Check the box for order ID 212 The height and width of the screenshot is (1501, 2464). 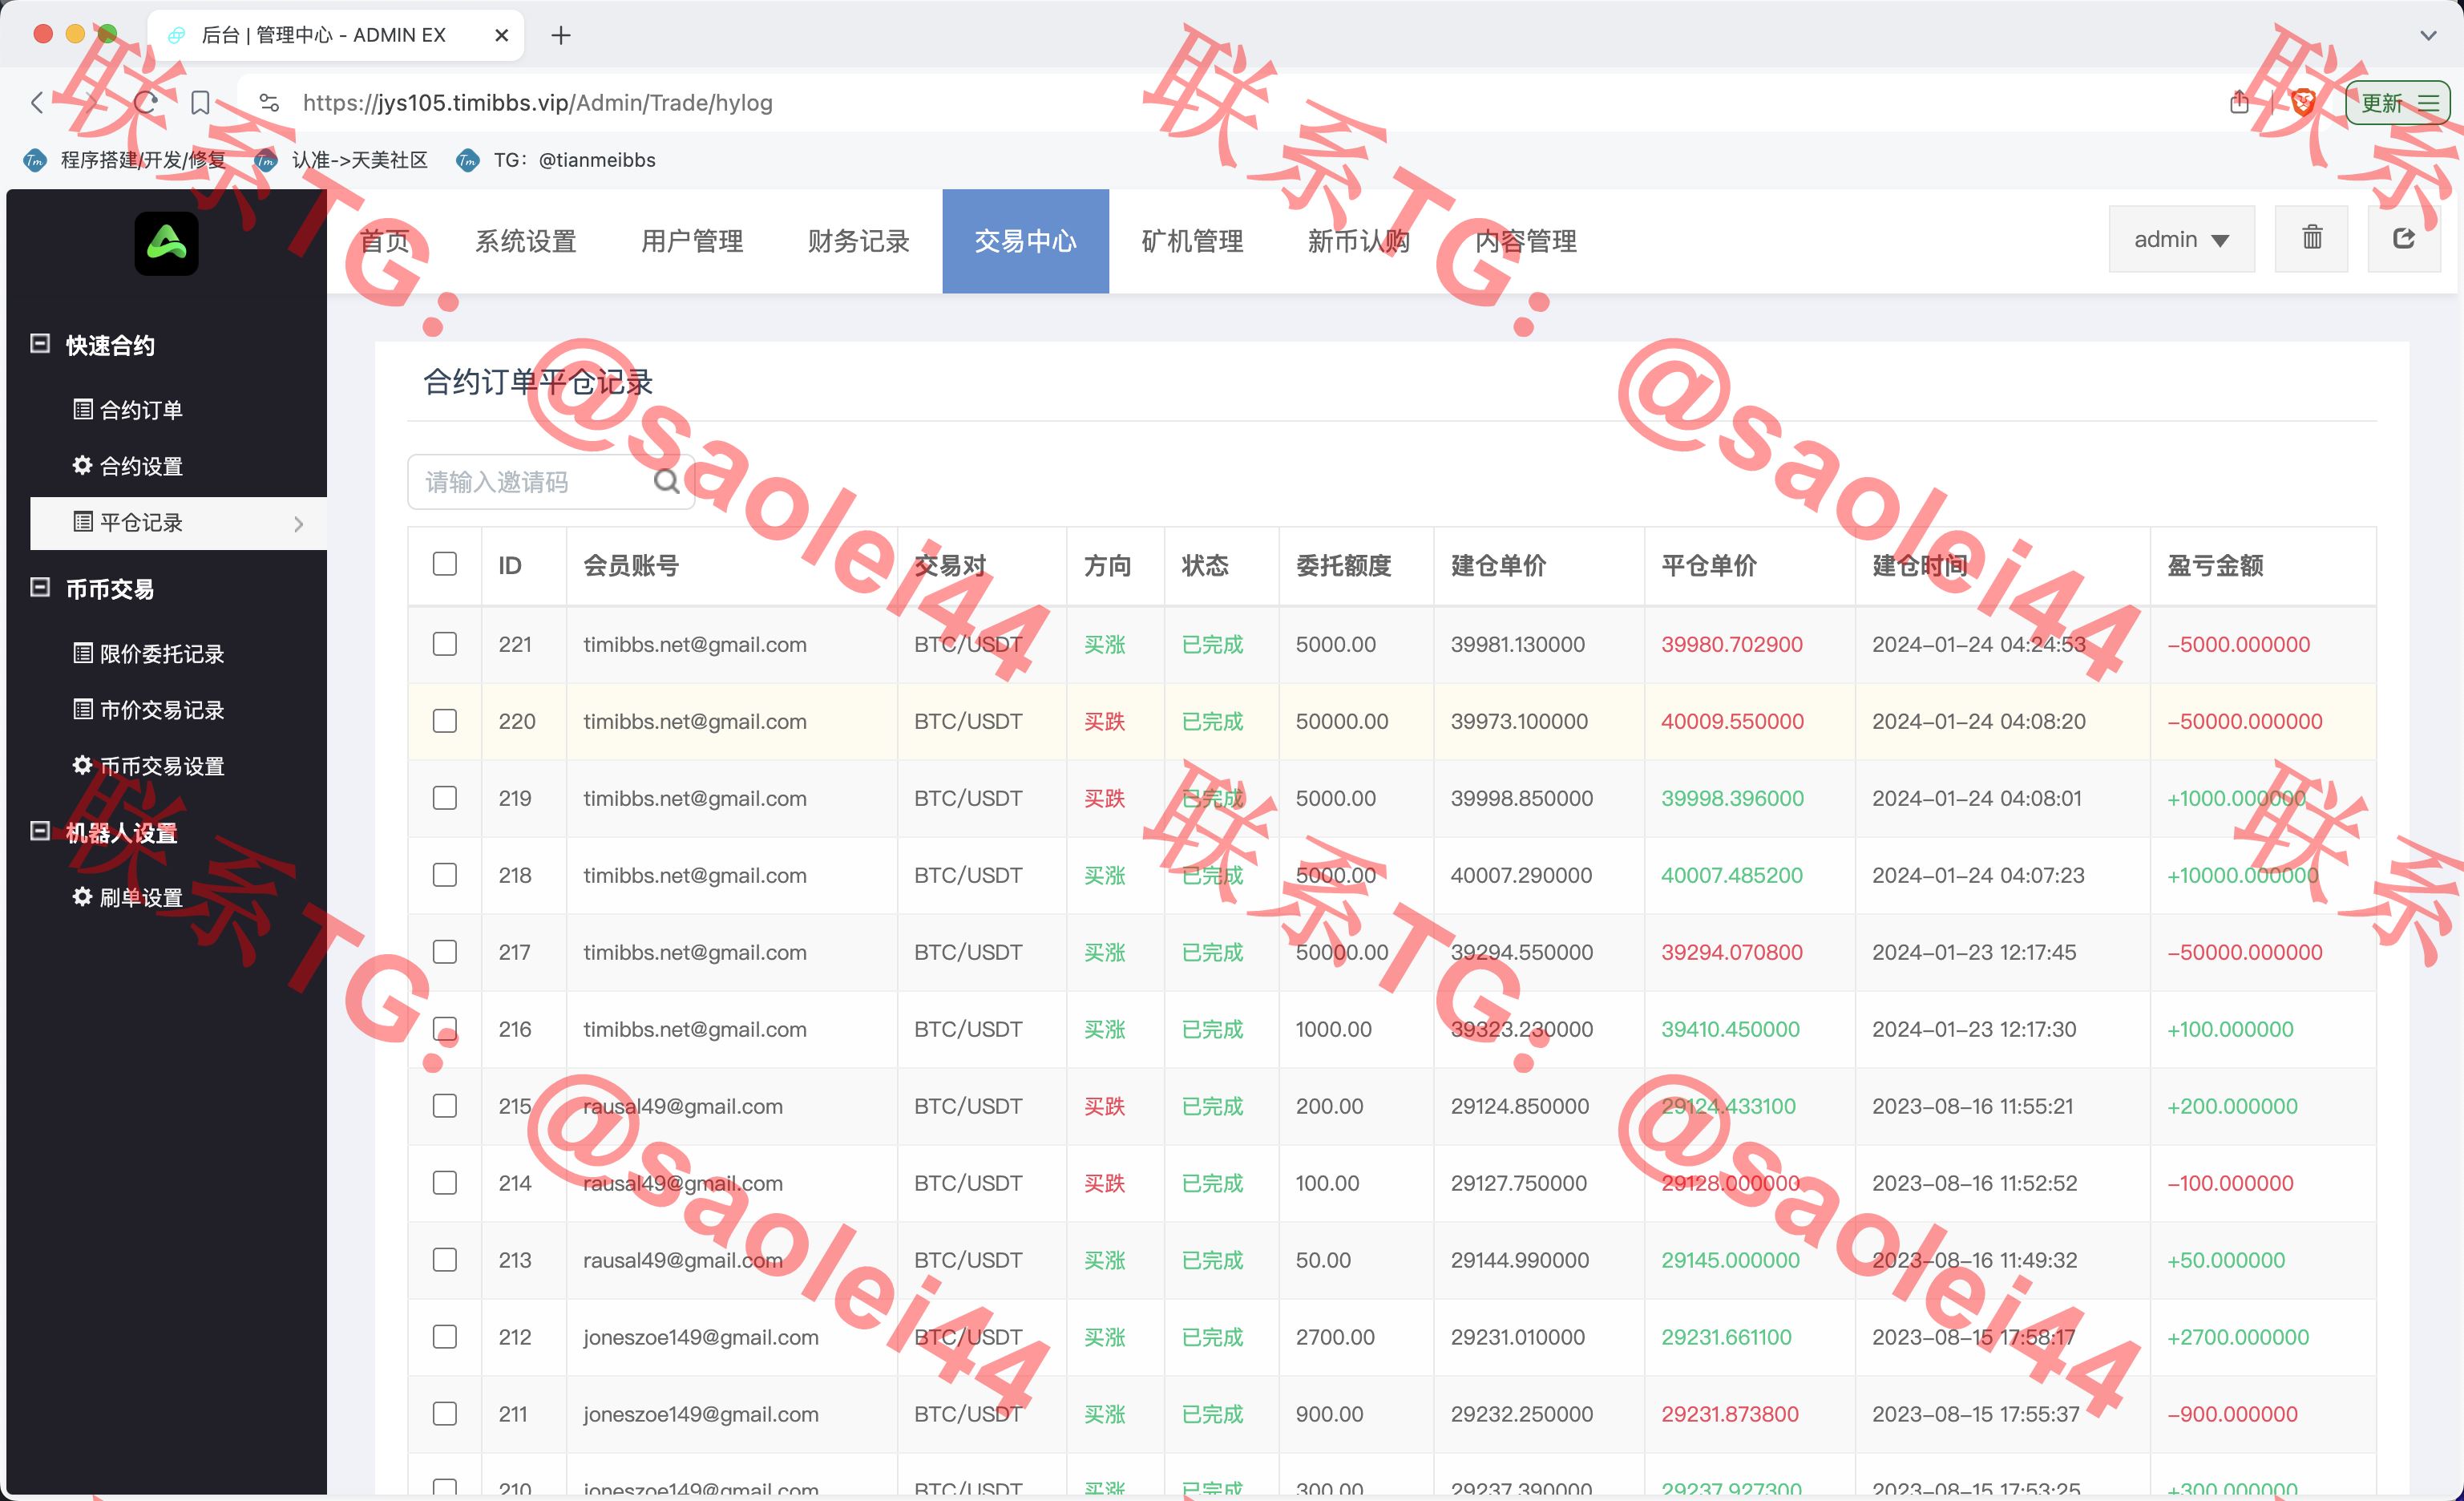[445, 1337]
